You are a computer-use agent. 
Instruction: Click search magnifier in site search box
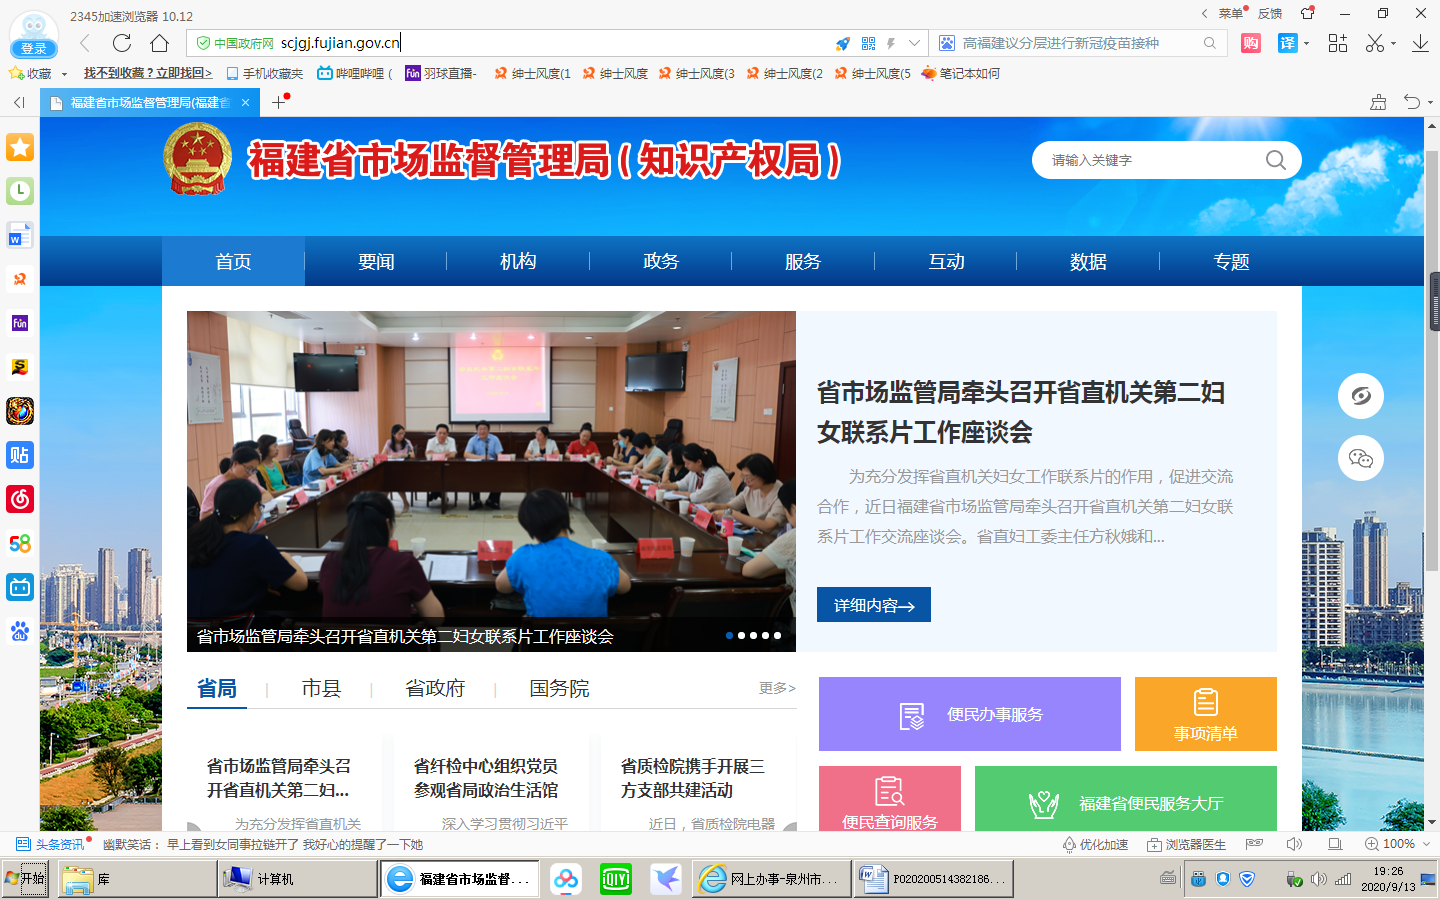pyautogui.click(x=1275, y=160)
